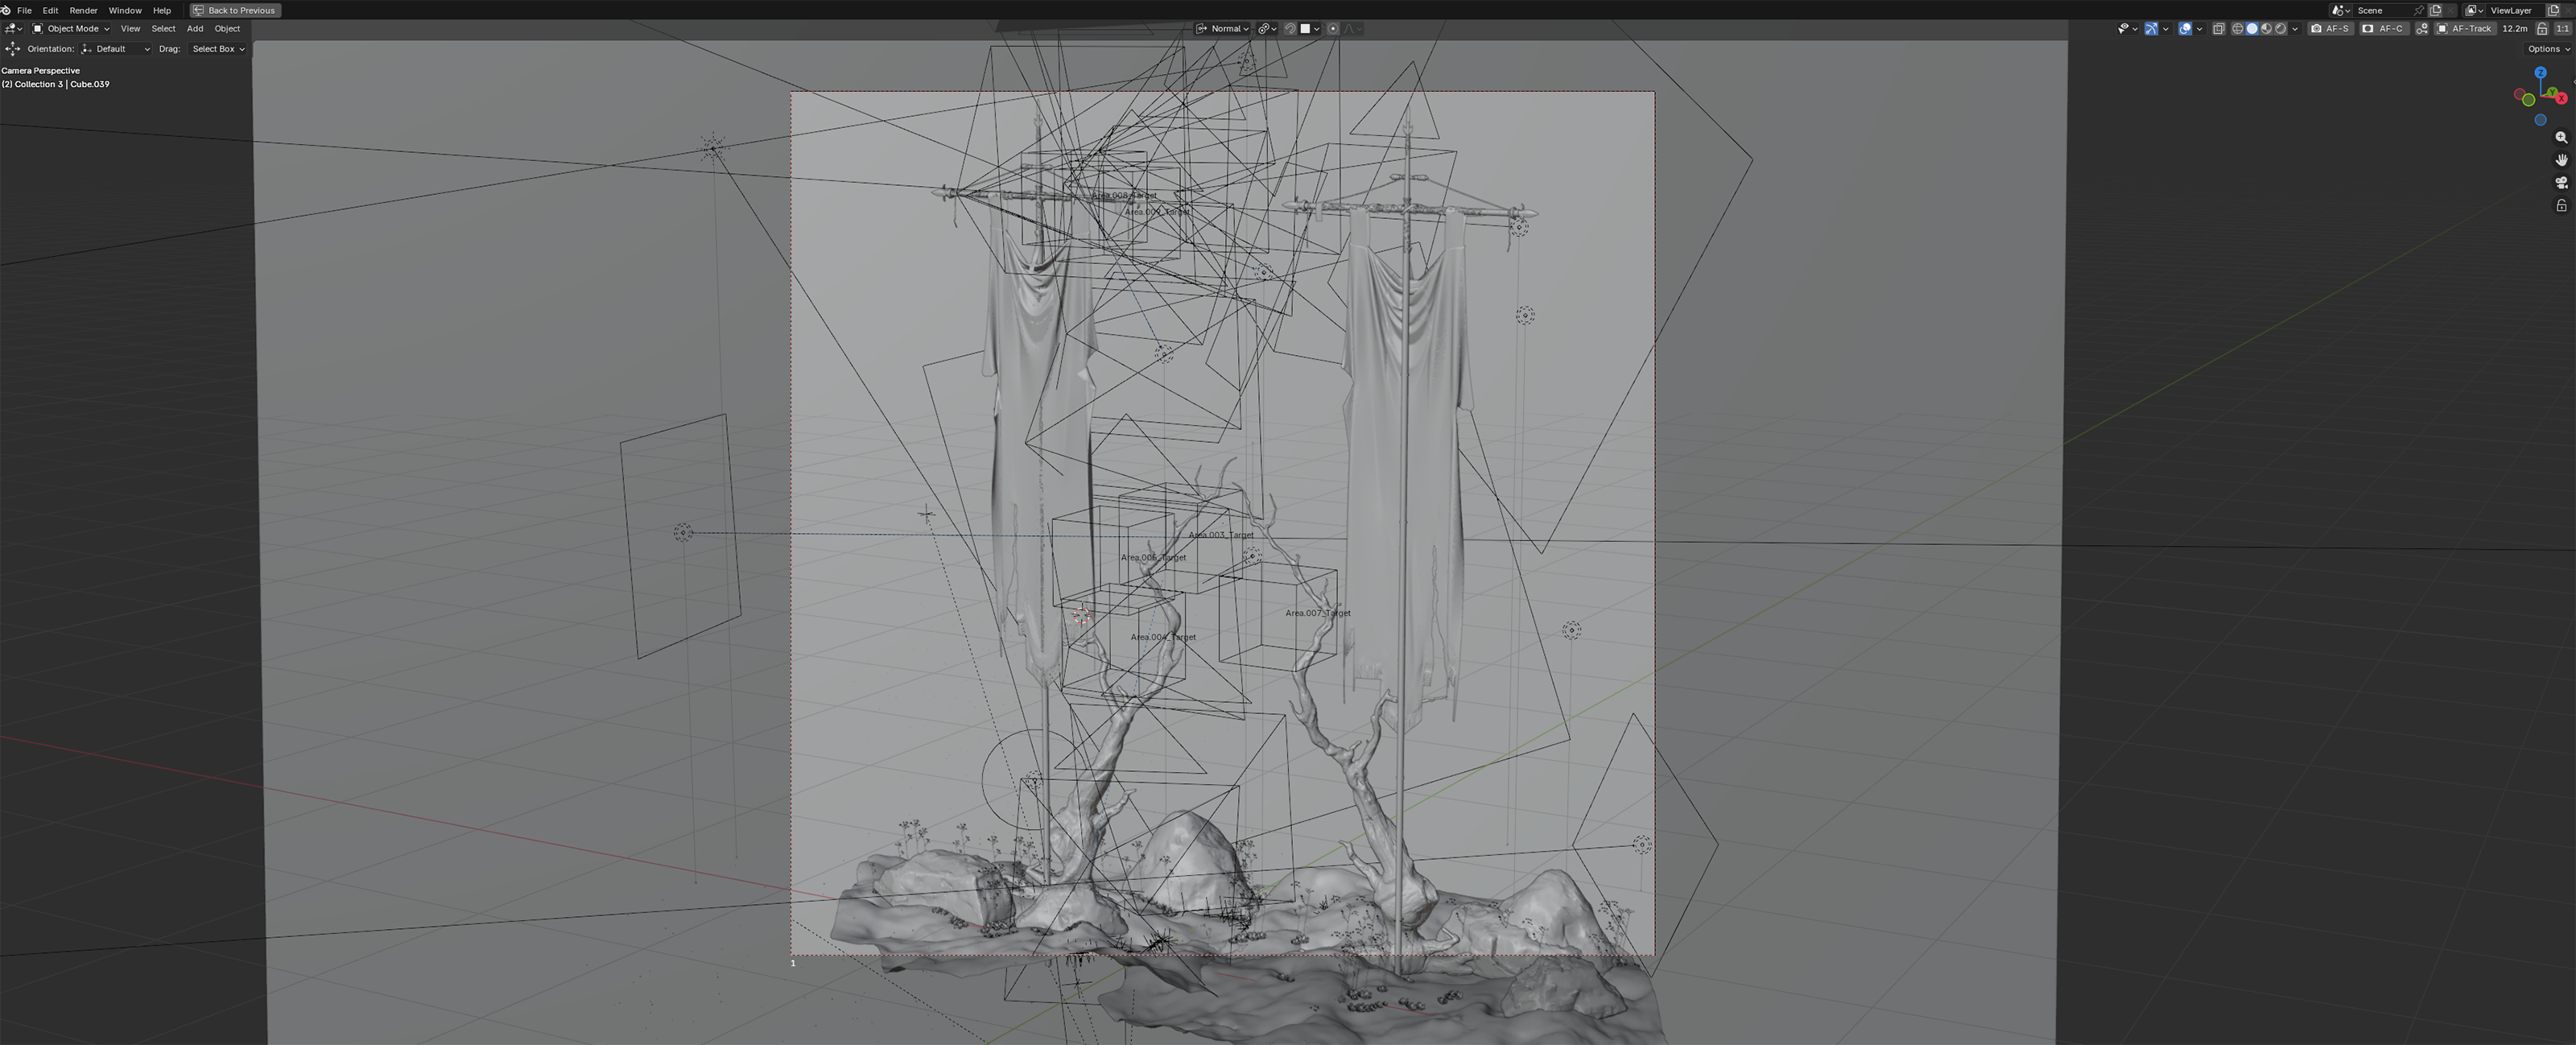Image resolution: width=2576 pixels, height=1045 pixels.
Task: Switch to material preview shading
Action: (x=2267, y=29)
